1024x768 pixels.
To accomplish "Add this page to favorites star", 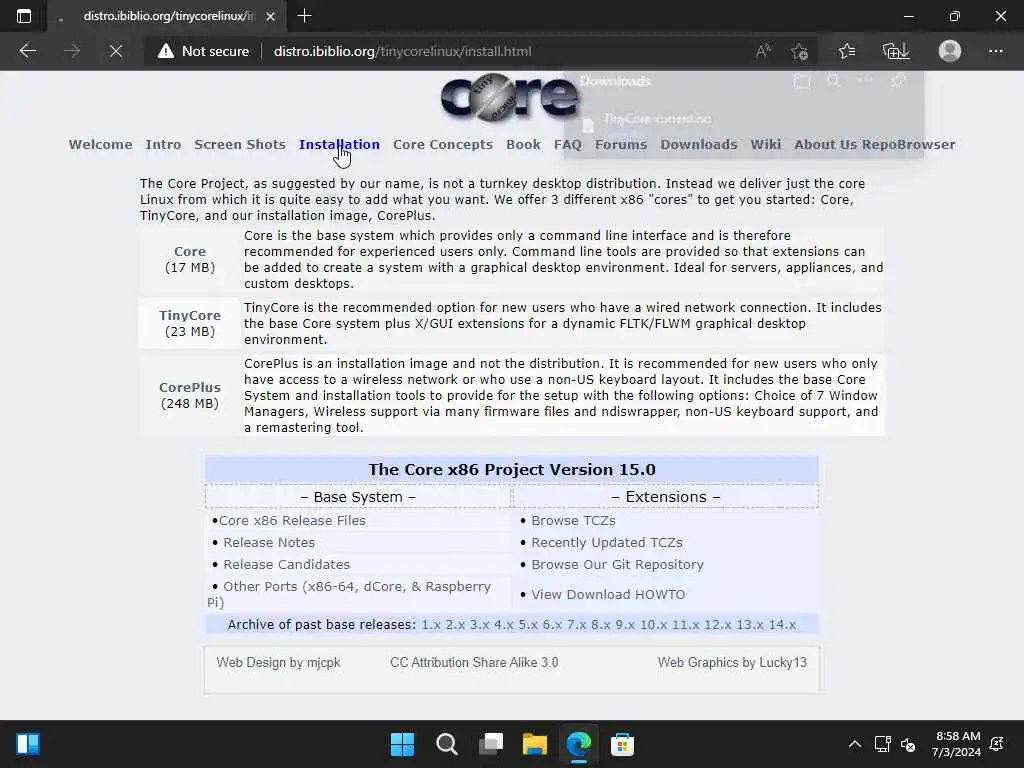I will (x=799, y=51).
